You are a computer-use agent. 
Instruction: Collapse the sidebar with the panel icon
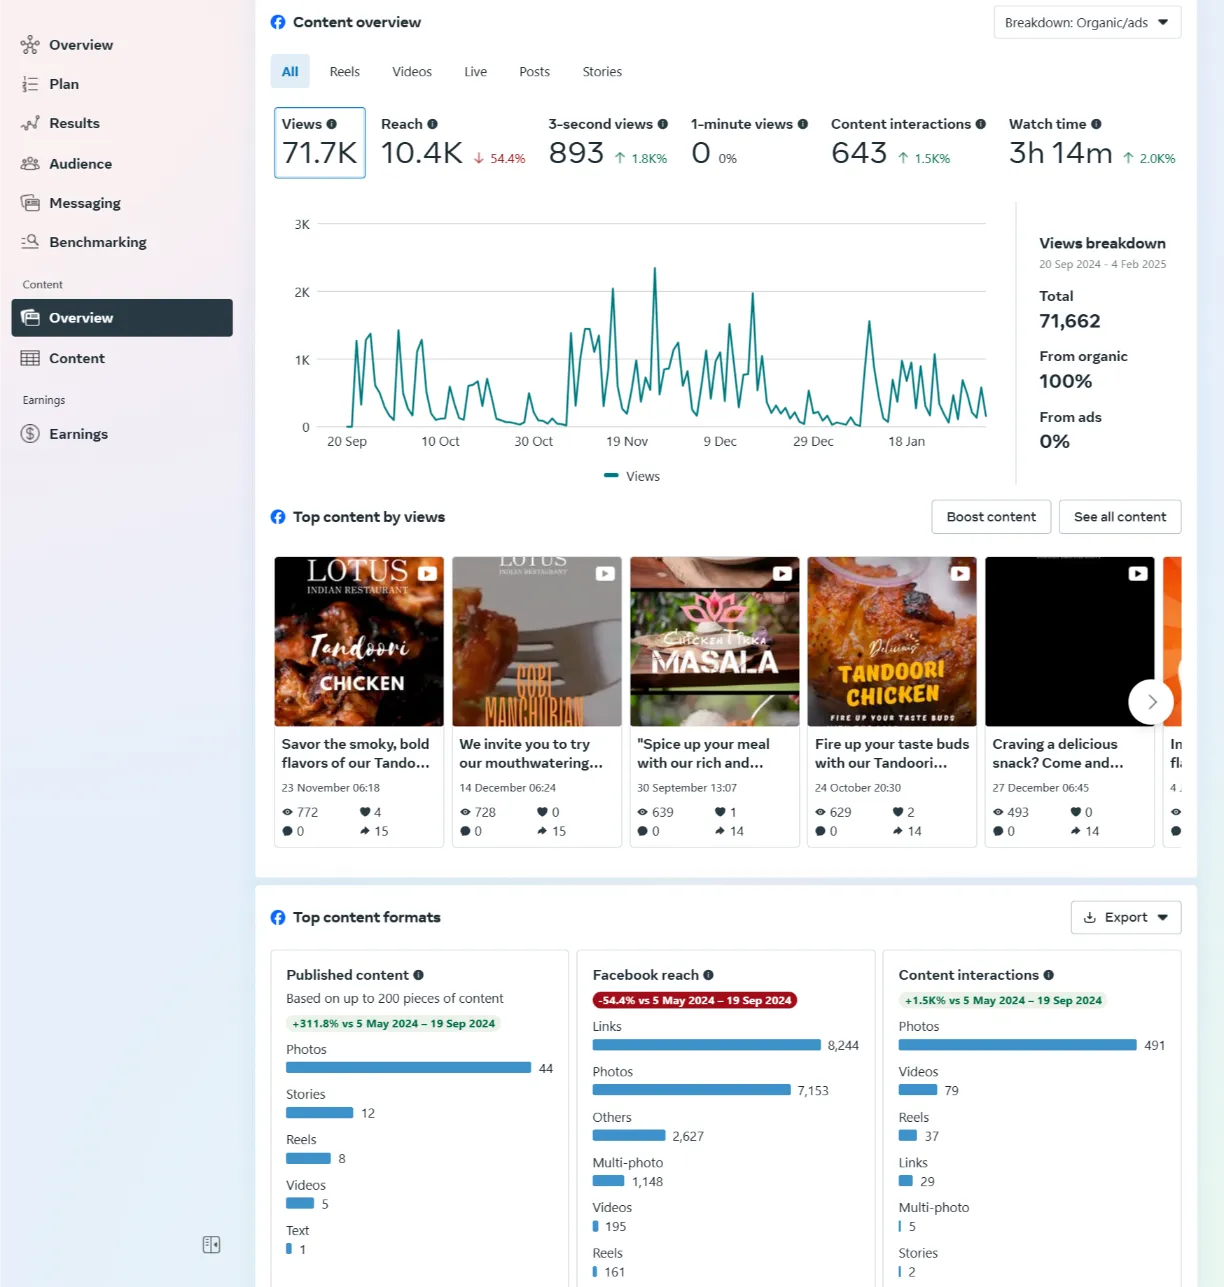211,1245
